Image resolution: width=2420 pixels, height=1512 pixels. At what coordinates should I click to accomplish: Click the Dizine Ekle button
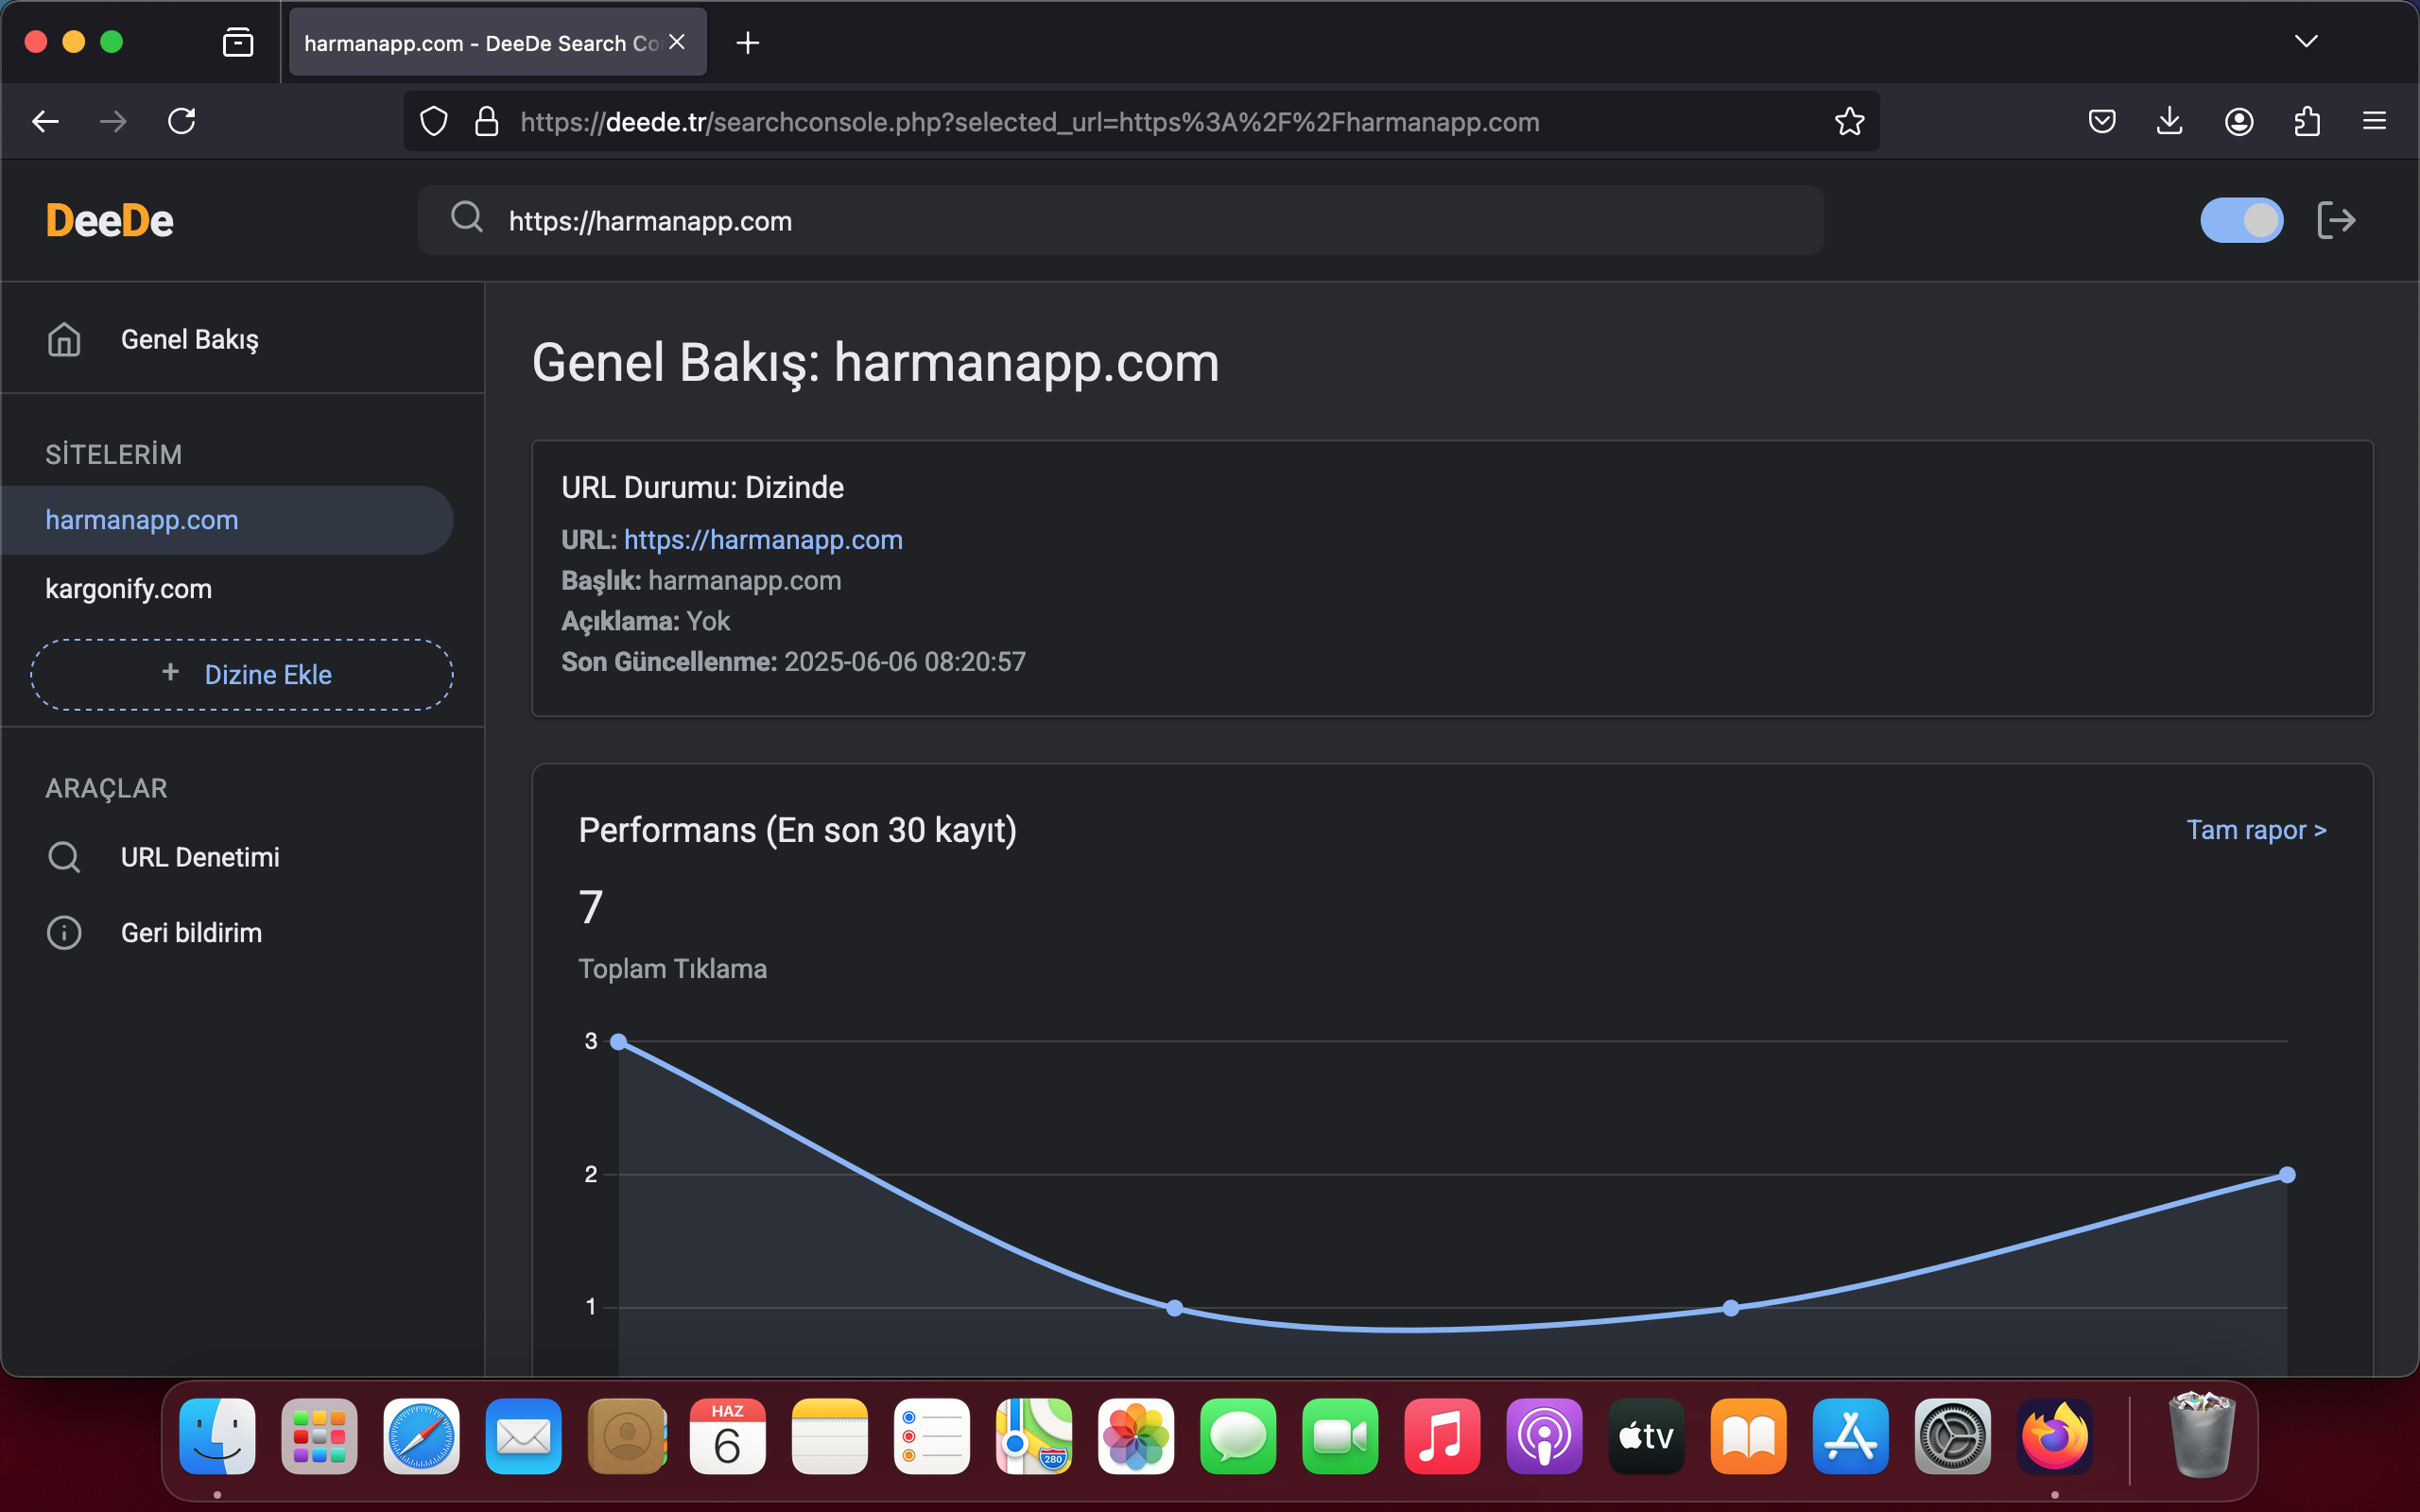242,675
